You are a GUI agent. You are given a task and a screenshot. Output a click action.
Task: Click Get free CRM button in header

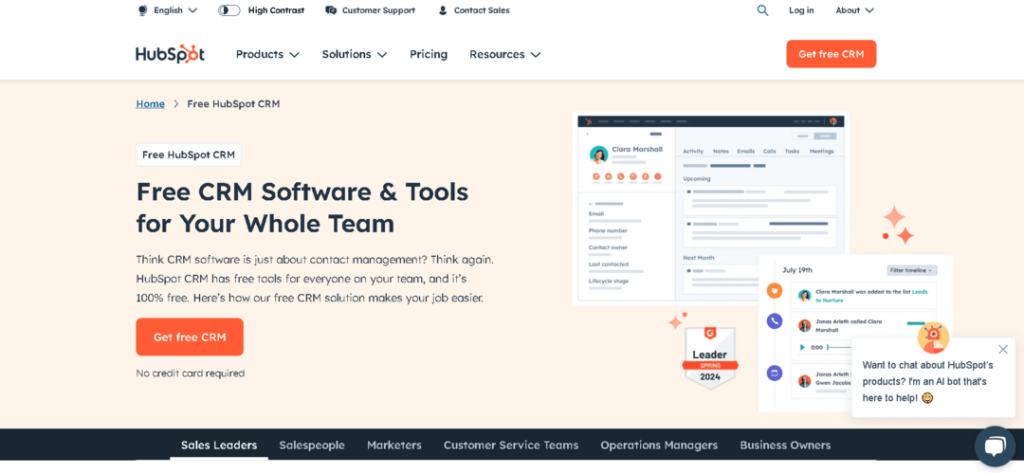tap(831, 54)
